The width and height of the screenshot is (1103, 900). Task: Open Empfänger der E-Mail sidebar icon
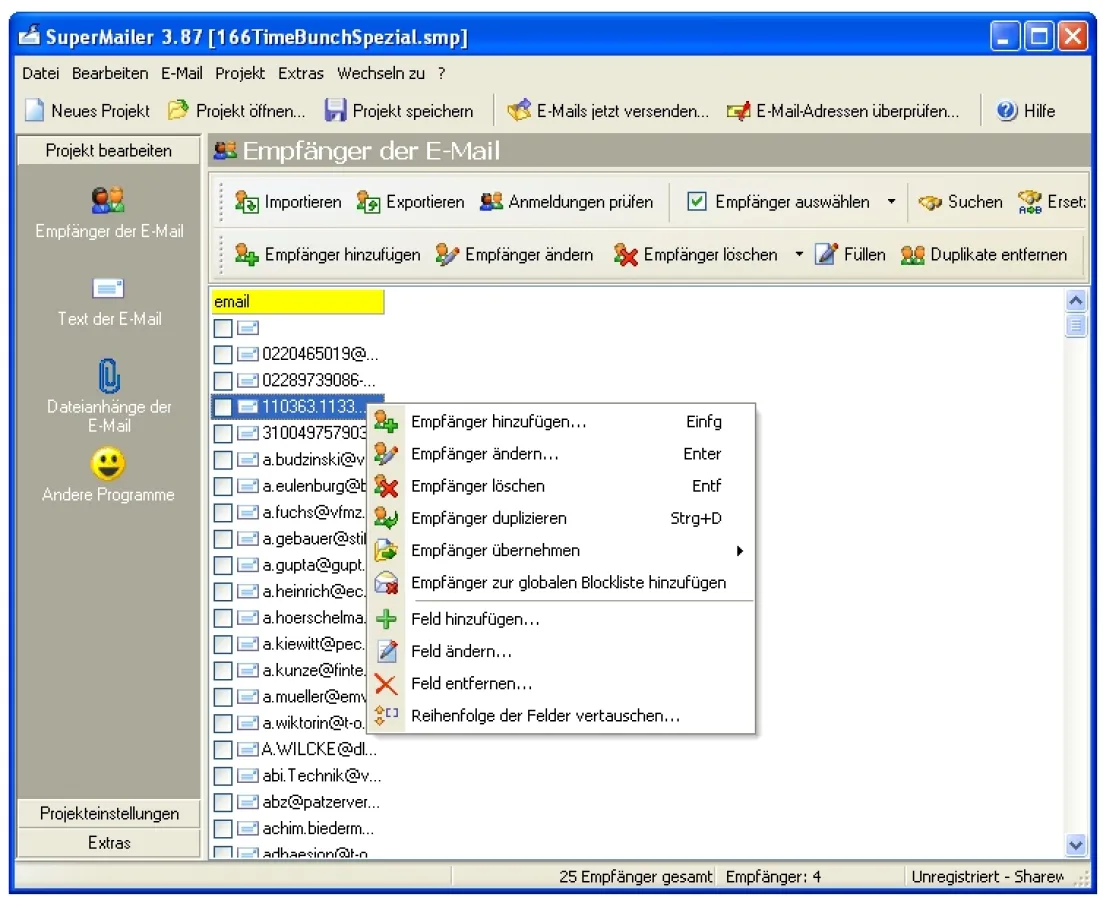point(108,199)
